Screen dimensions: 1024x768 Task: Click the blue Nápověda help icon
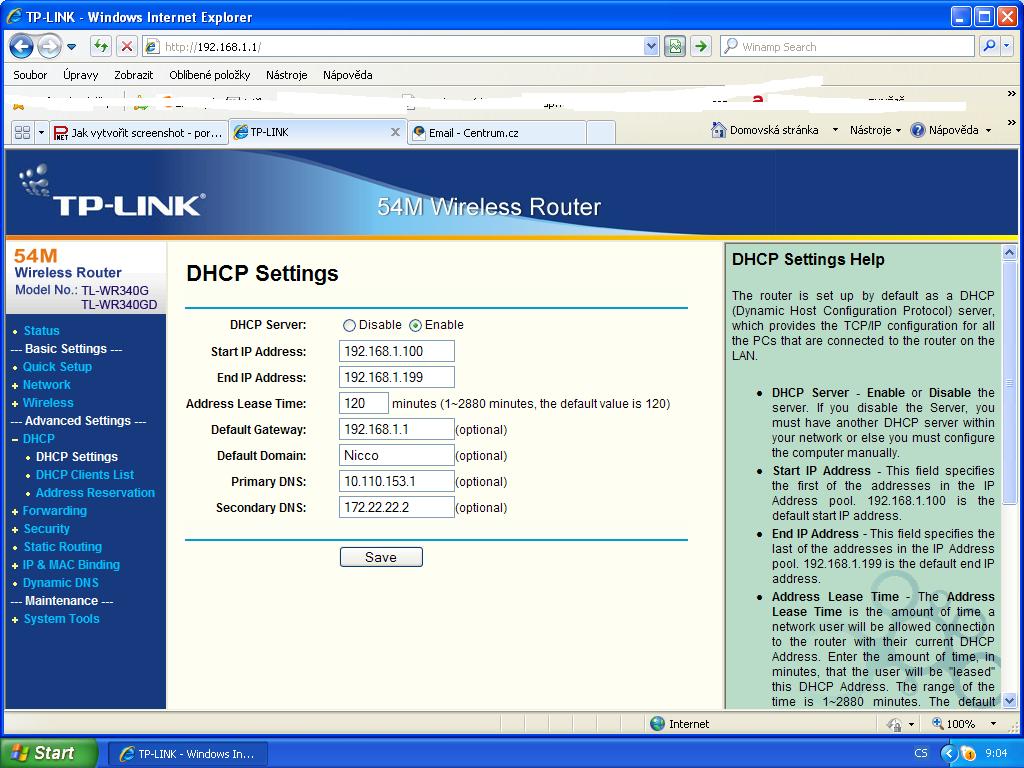[x=918, y=130]
